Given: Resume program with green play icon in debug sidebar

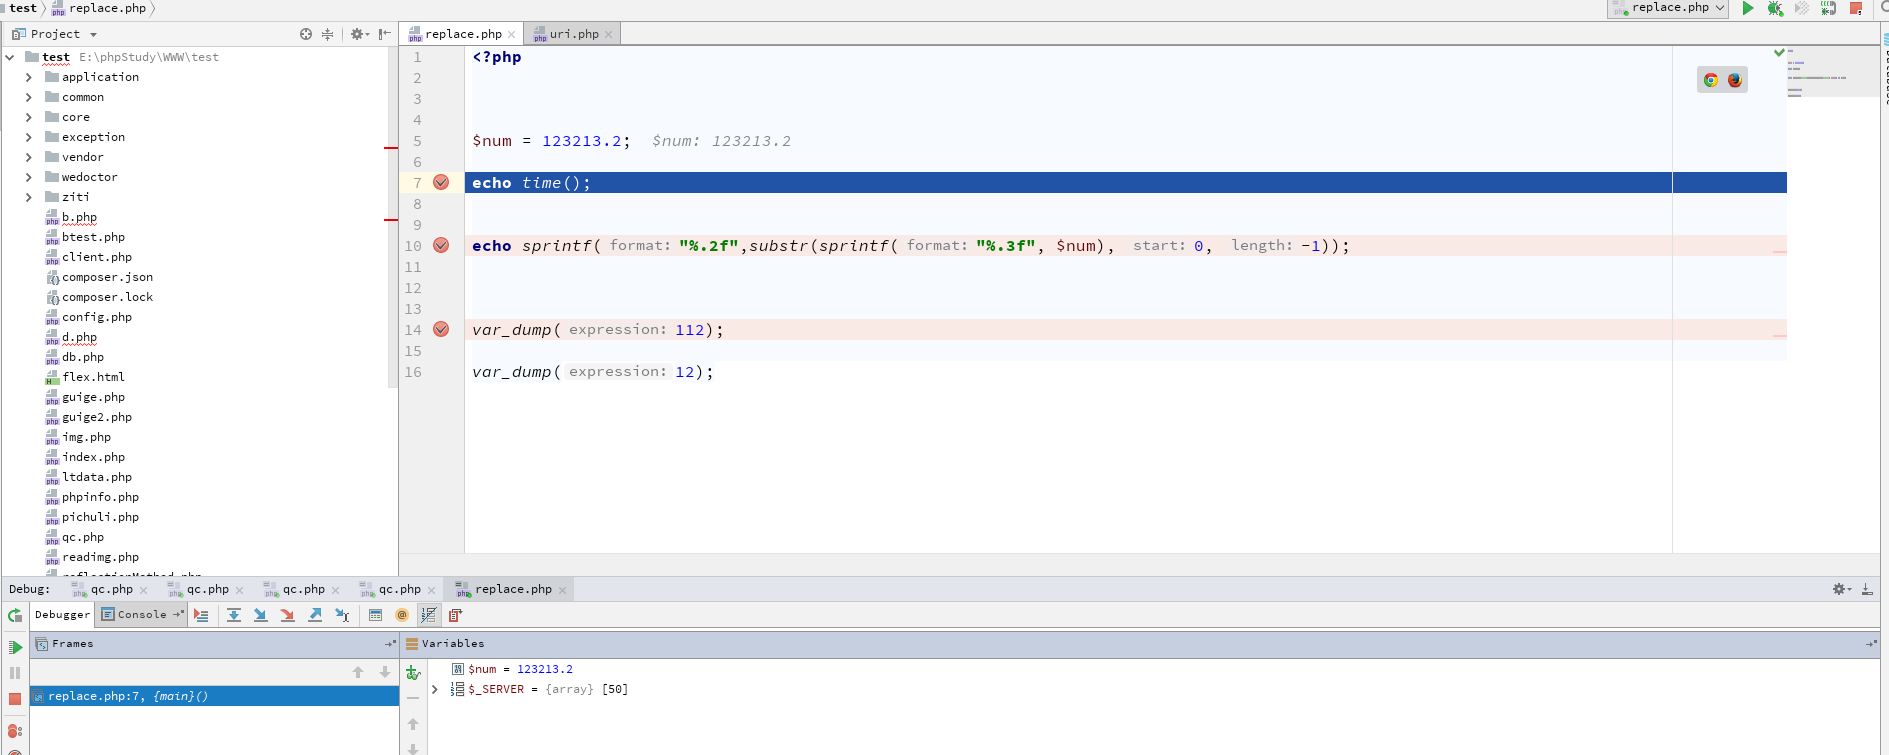Looking at the screenshot, I should [15, 647].
